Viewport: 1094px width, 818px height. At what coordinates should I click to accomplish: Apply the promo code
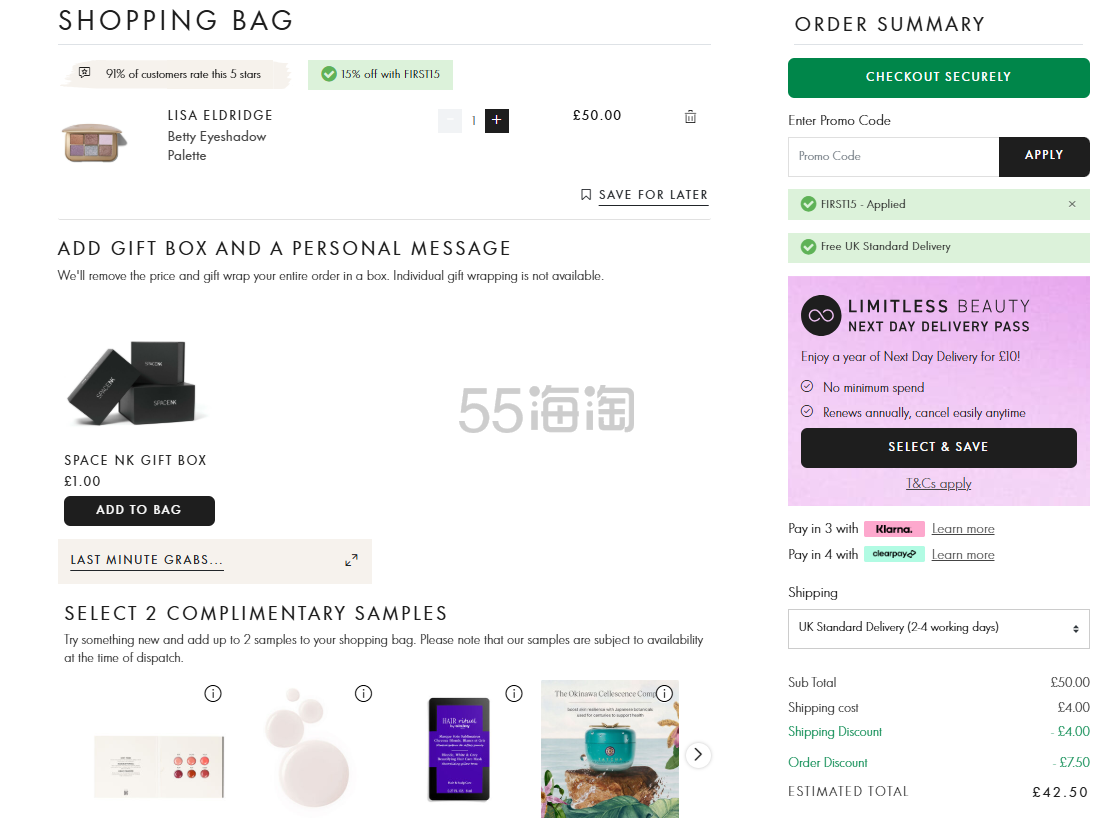pos(1043,156)
